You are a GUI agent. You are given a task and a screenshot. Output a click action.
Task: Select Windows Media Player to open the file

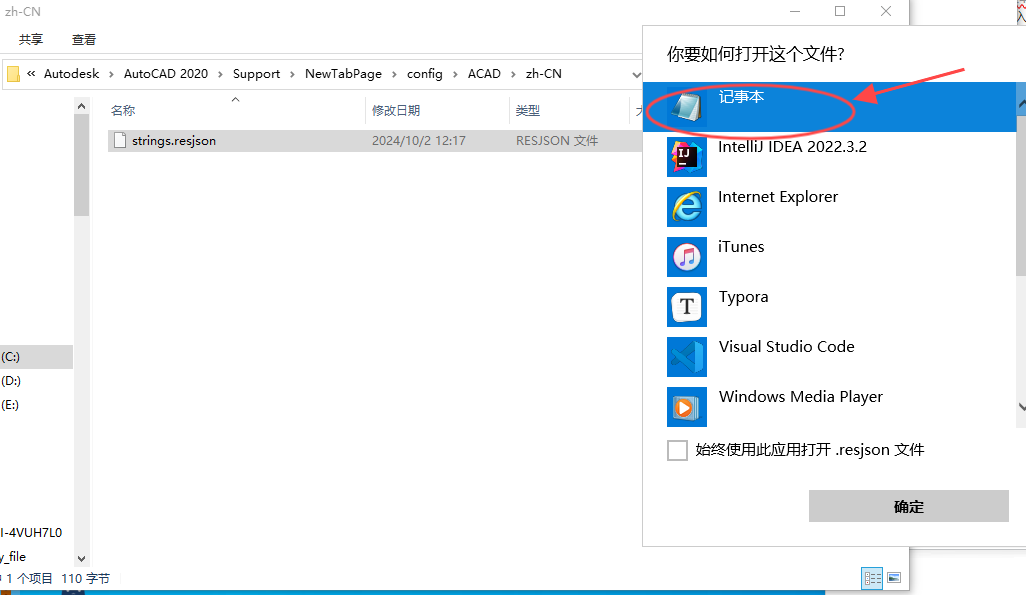(800, 397)
